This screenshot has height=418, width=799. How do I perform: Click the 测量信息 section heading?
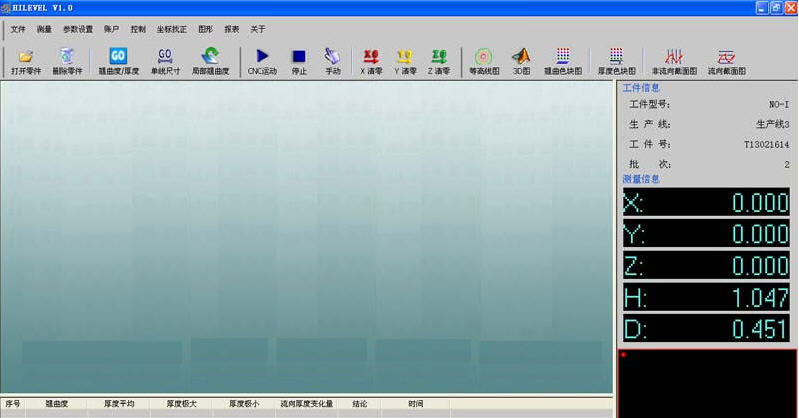pos(641,179)
